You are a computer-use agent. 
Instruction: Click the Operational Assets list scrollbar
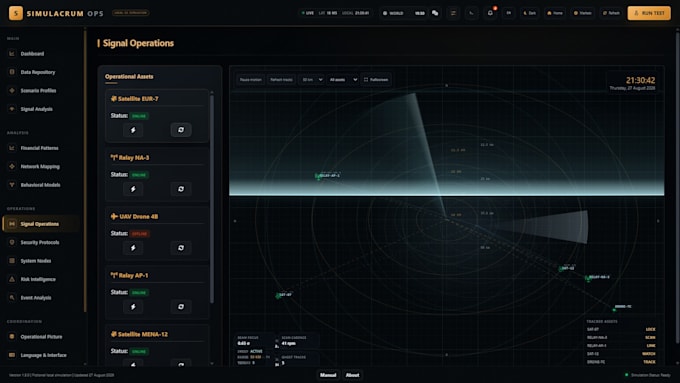212,200
